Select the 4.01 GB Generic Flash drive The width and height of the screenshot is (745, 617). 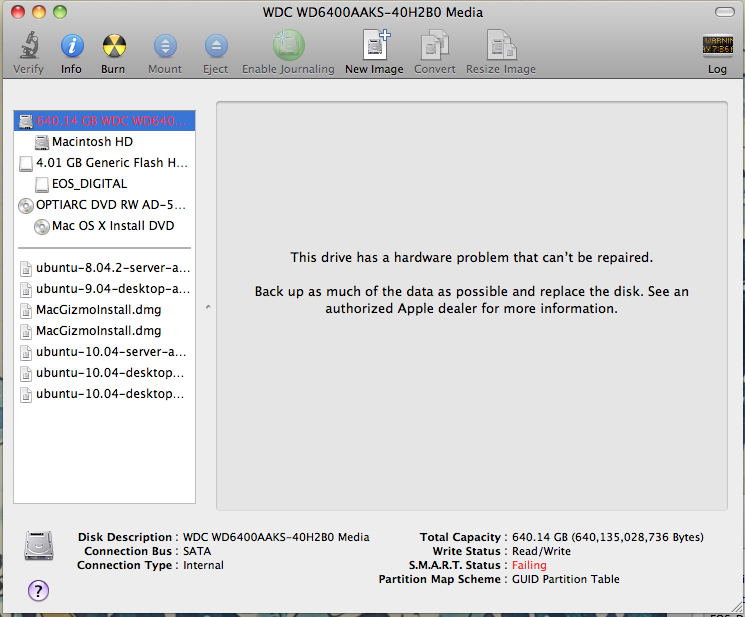pos(105,163)
